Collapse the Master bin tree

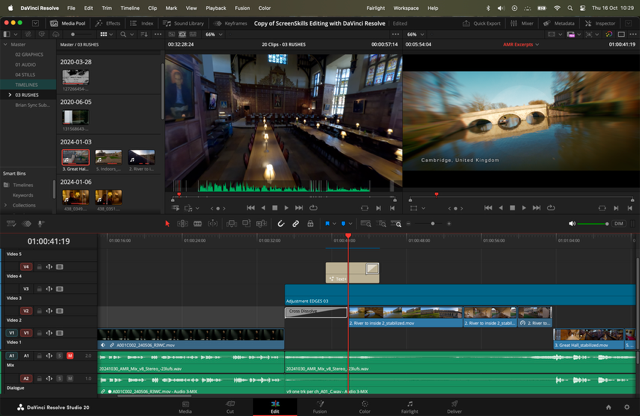tap(5, 44)
